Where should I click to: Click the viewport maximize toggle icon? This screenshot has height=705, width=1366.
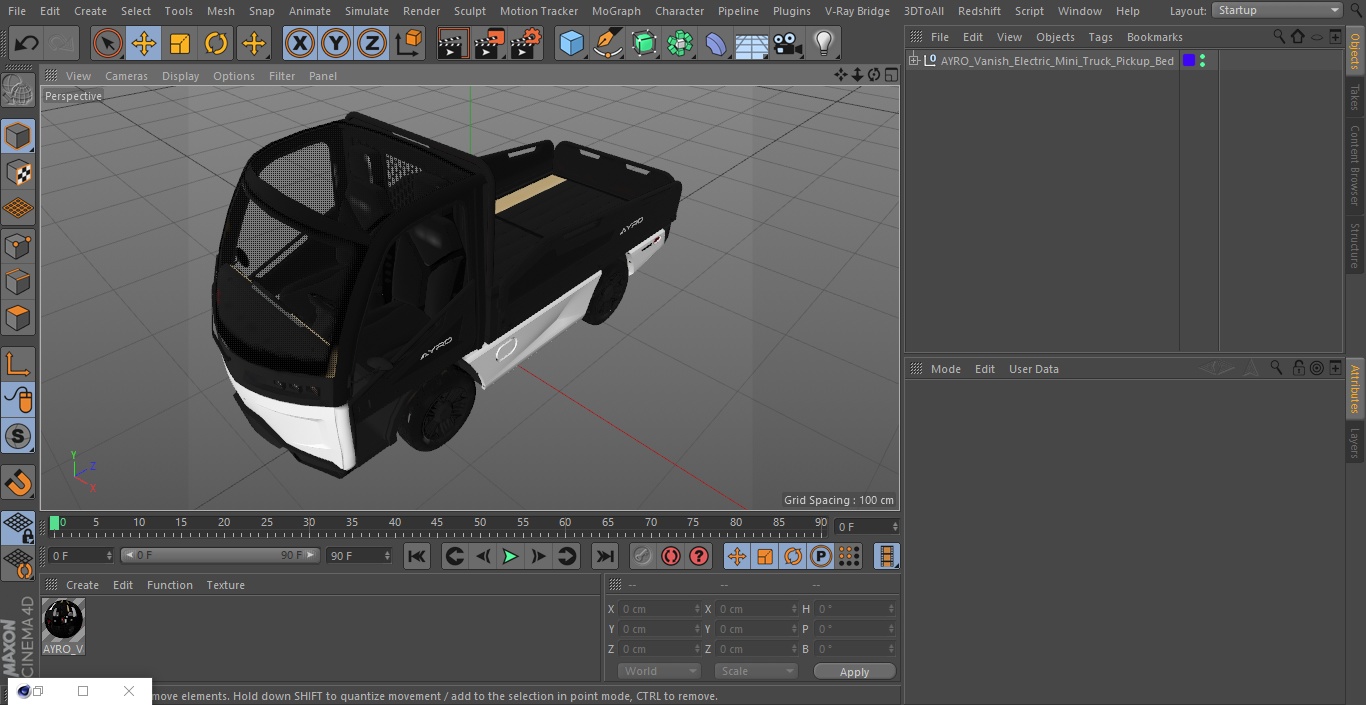891,75
